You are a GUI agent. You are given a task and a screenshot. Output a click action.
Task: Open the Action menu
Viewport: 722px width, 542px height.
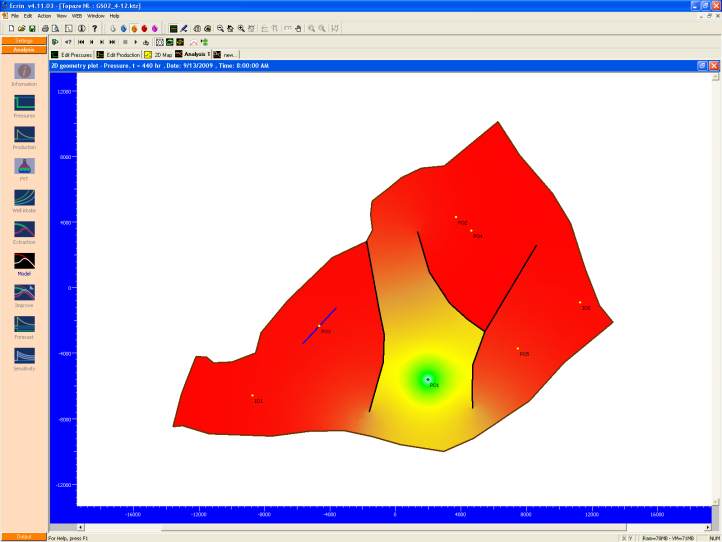point(44,16)
